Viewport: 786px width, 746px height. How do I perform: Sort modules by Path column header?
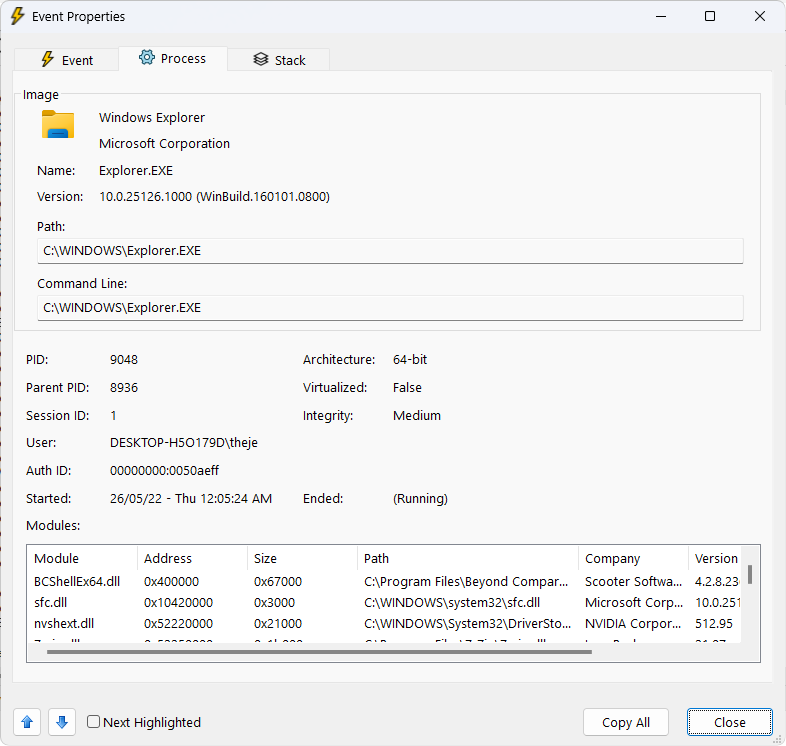coord(468,558)
